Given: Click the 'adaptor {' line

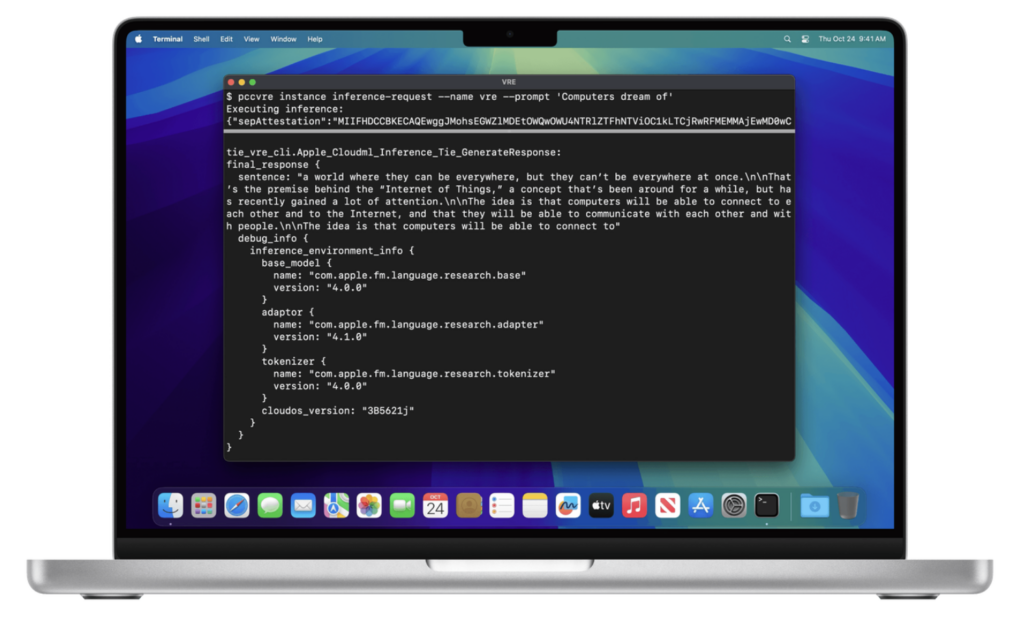Looking at the screenshot, I should [x=288, y=312].
